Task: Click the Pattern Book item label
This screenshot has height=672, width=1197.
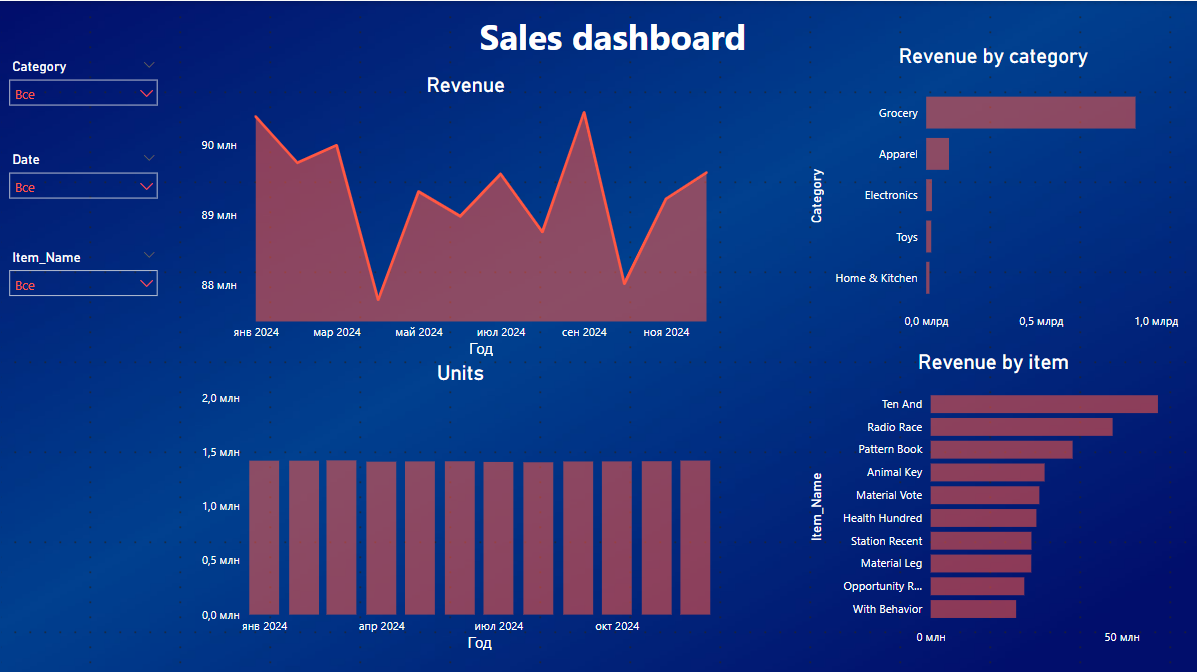Action: coord(890,449)
